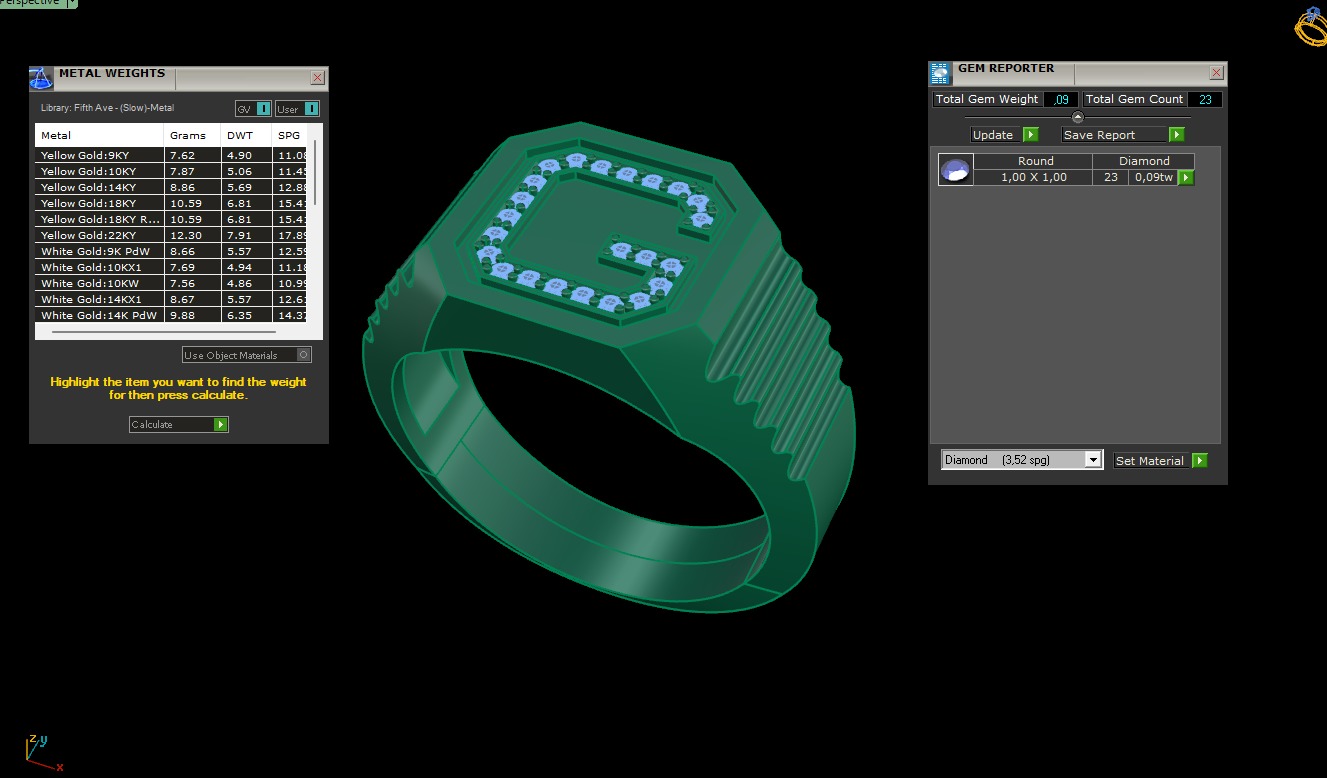
Task: Click the Round shape cell
Action: 1035,161
